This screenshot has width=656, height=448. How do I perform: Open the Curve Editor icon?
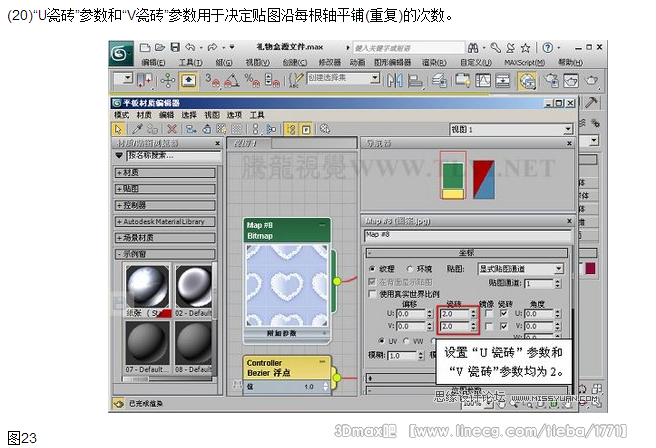pyautogui.click(x=483, y=80)
